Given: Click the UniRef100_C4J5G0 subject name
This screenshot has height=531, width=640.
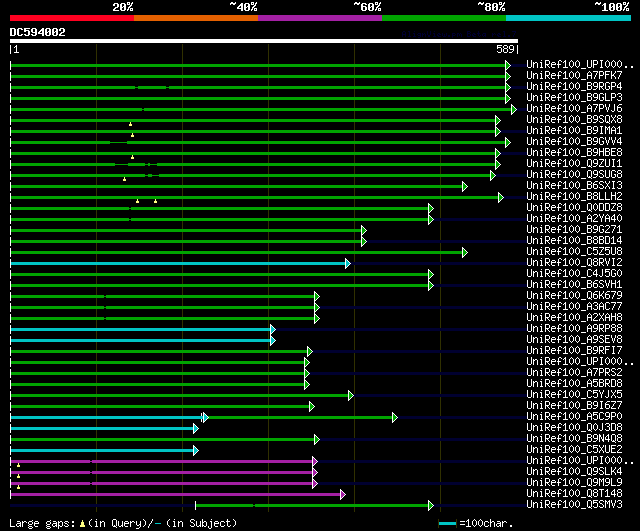Looking at the screenshot, I should point(574,273).
